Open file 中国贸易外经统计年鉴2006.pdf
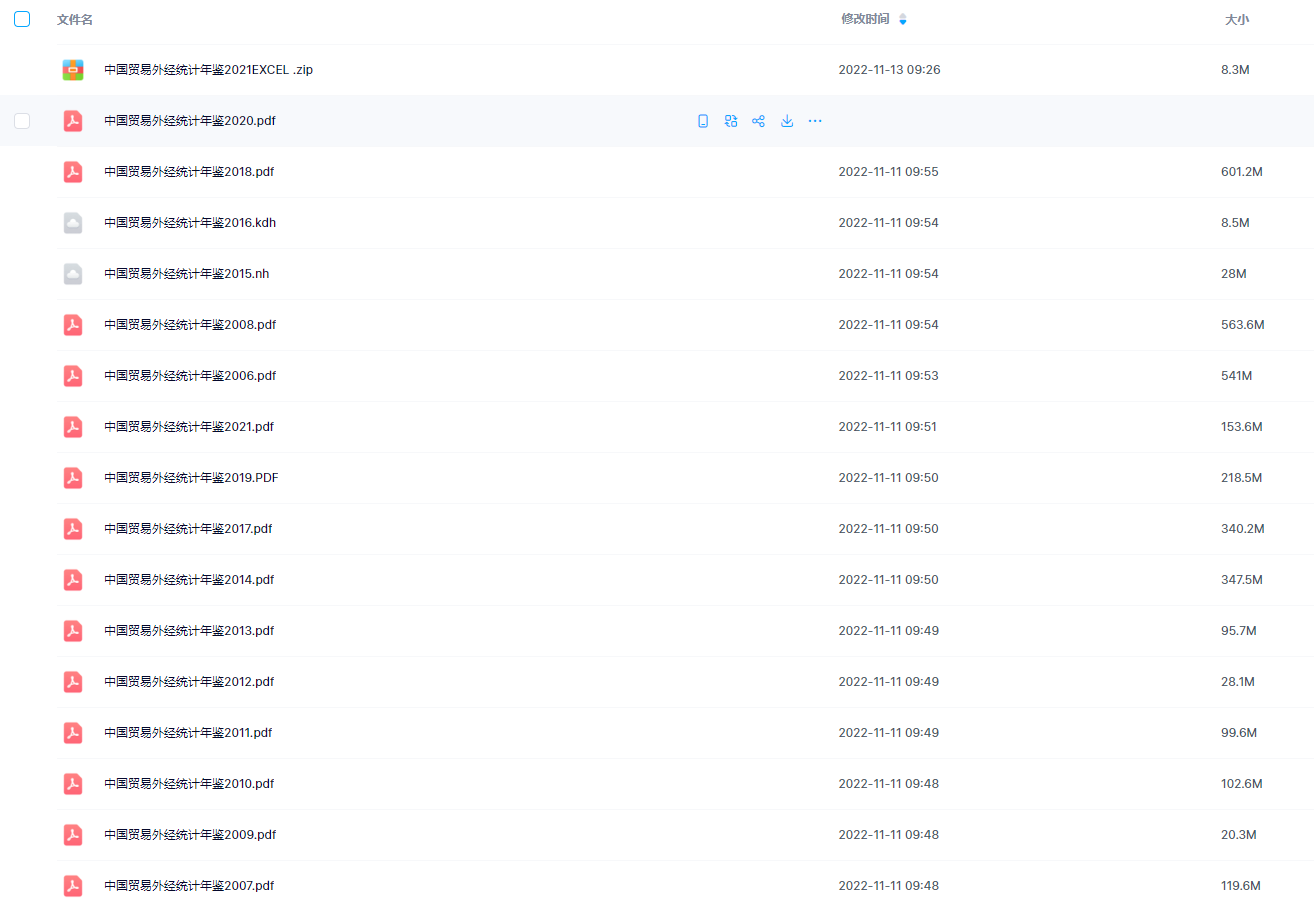Image resolution: width=1314 pixels, height=904 pixels. point(190,376)
